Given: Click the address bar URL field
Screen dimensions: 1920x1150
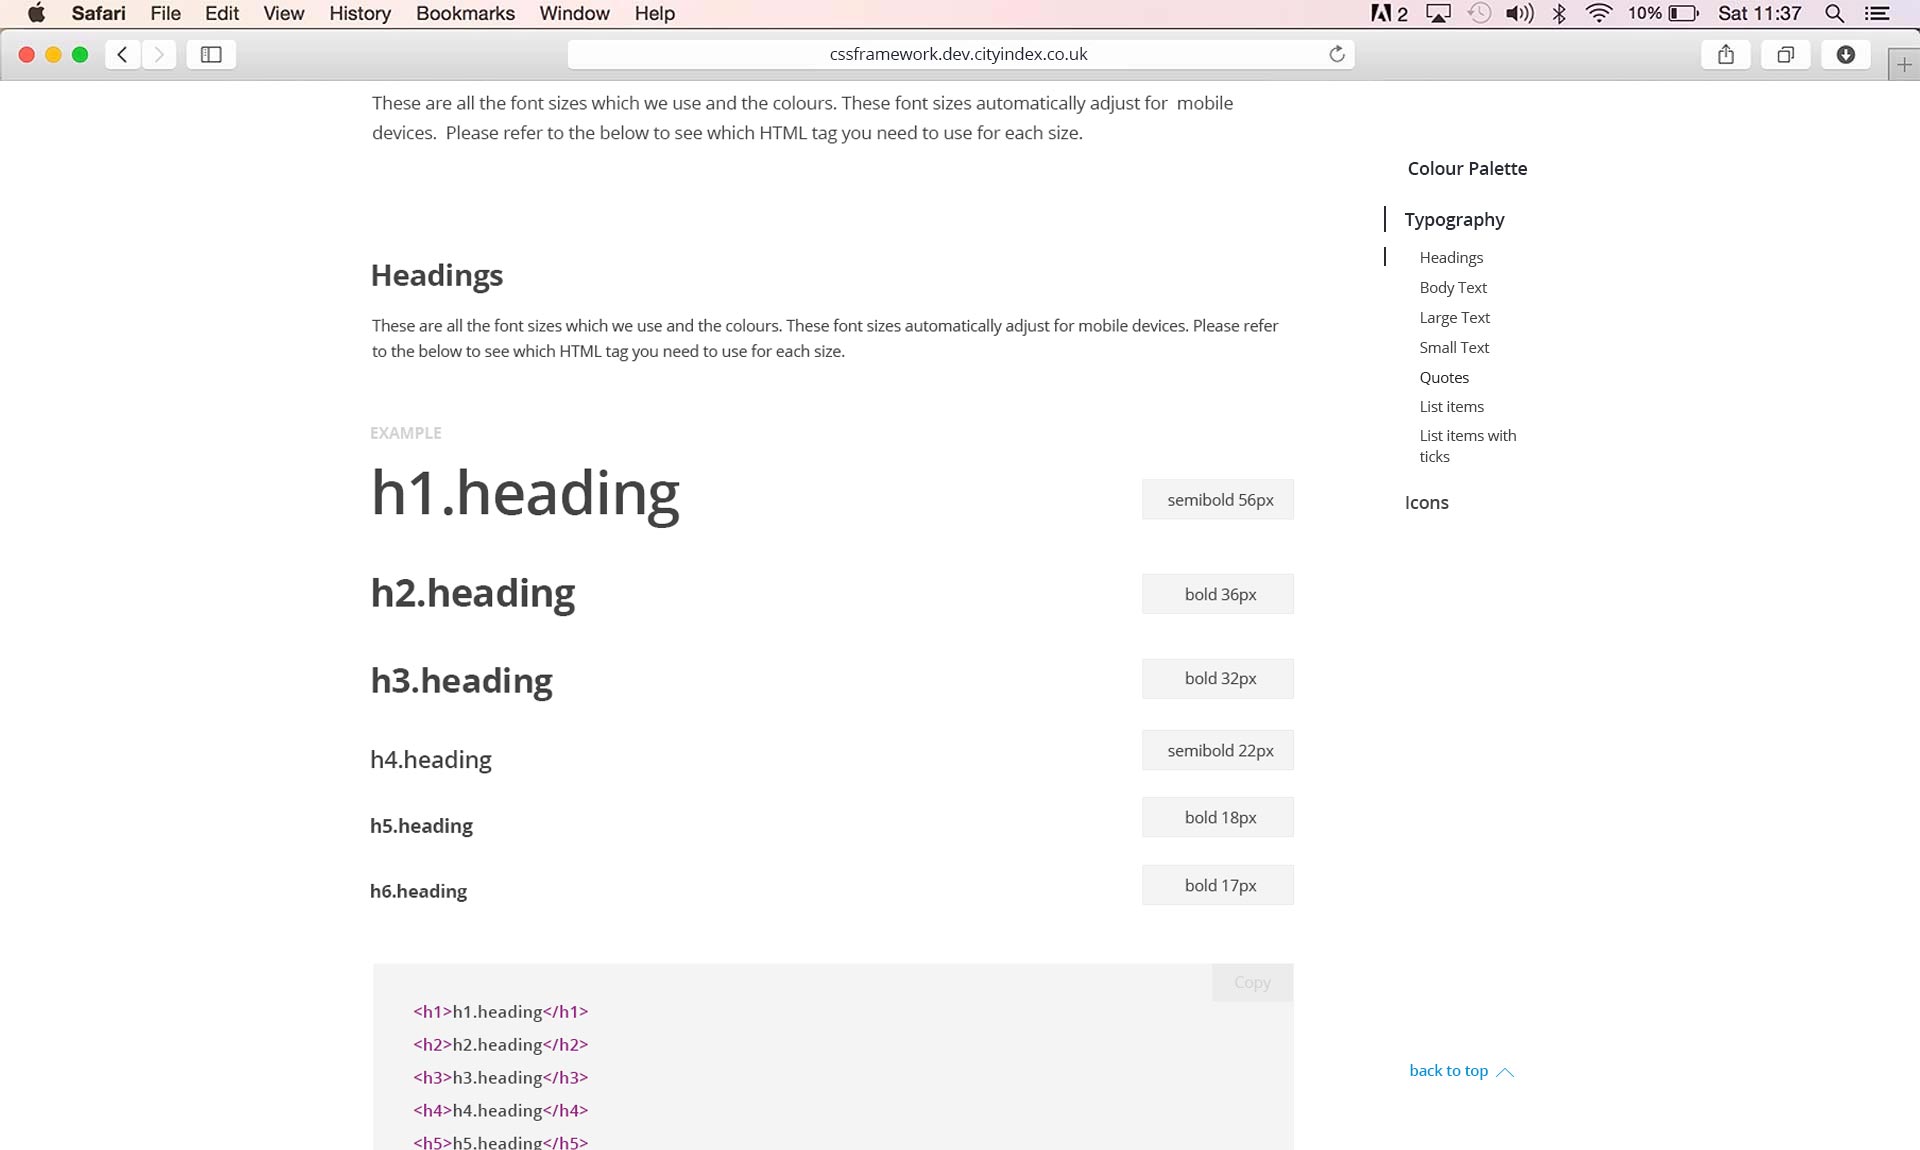Looking at the screenshot, I should pyautogui.click(x=957, y=54).
